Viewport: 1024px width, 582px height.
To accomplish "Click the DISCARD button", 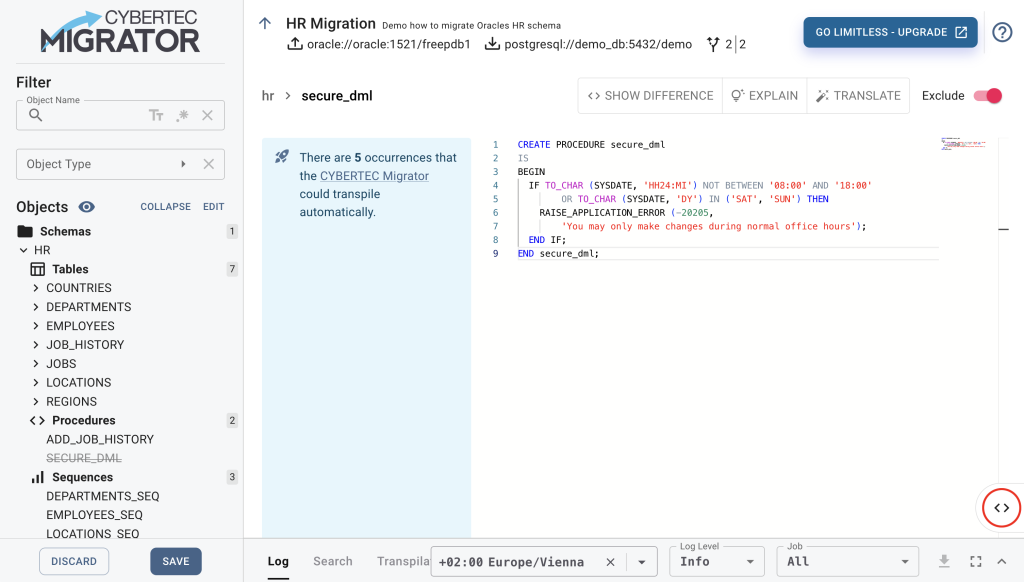I will 74,561.
